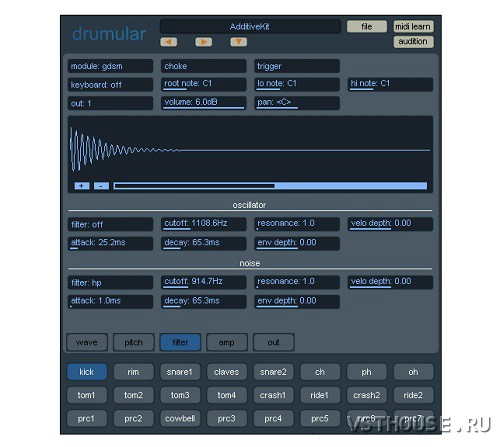Click the waveform zoom out minus button

(x=101, y=186)
